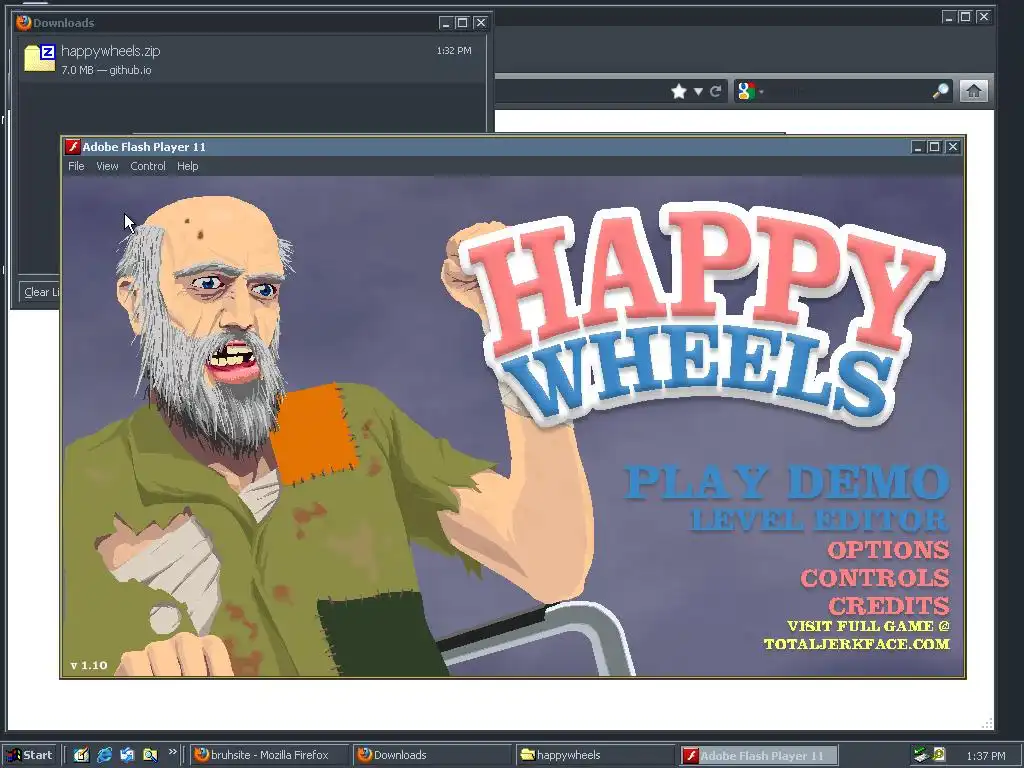The width and height of the screenshot is (1024, 768).
Task: Click the second system tray icon
Action: point(938,754)
